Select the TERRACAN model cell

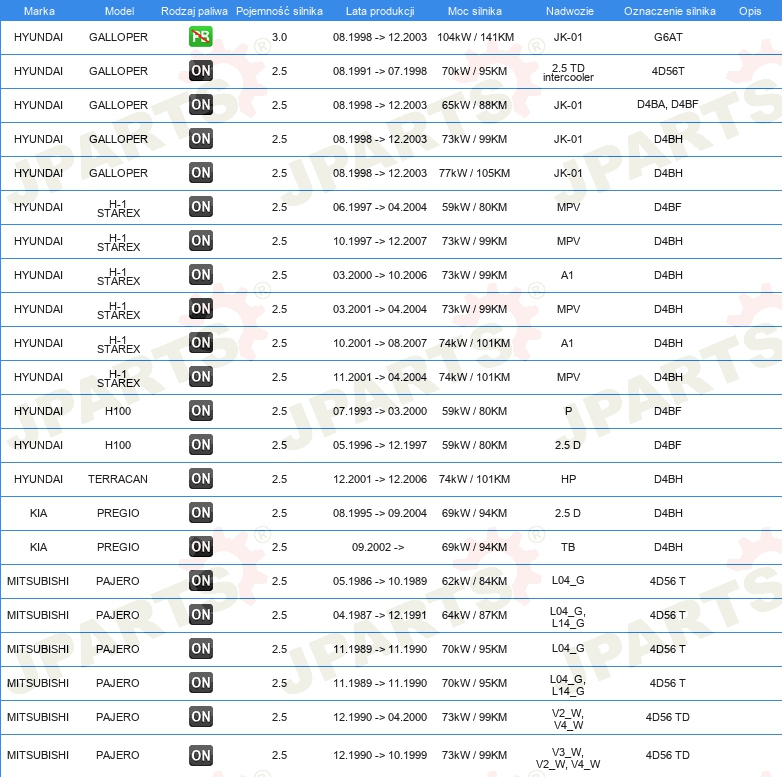pos(118,479)
